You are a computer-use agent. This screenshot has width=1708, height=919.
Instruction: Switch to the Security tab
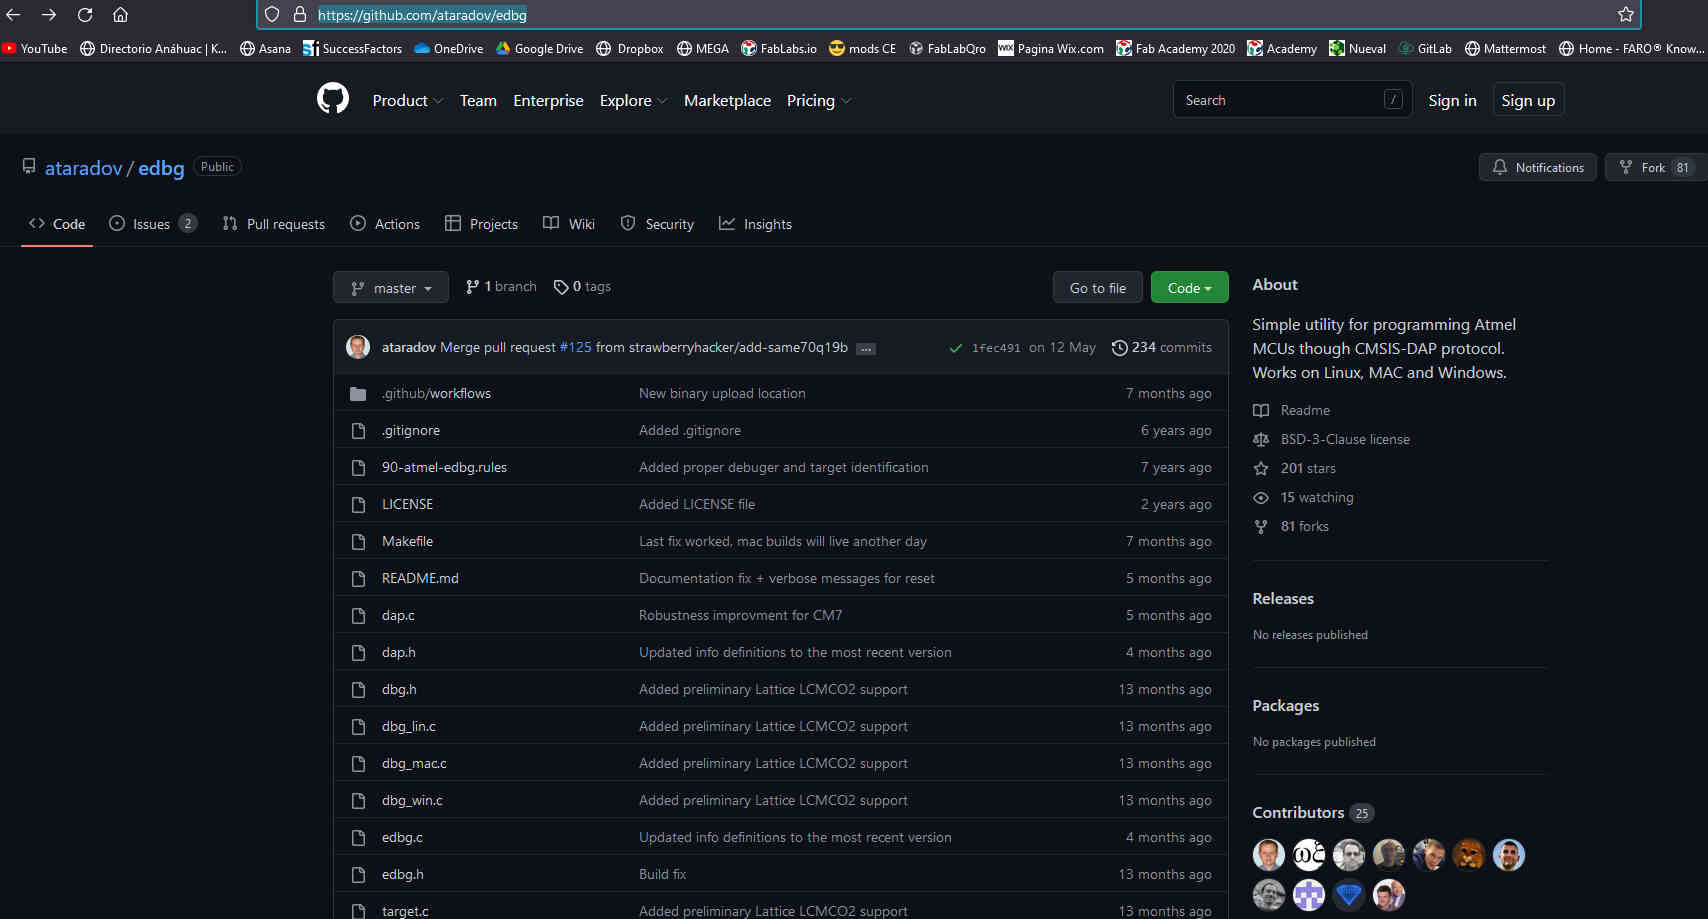(x=657, y=224)
